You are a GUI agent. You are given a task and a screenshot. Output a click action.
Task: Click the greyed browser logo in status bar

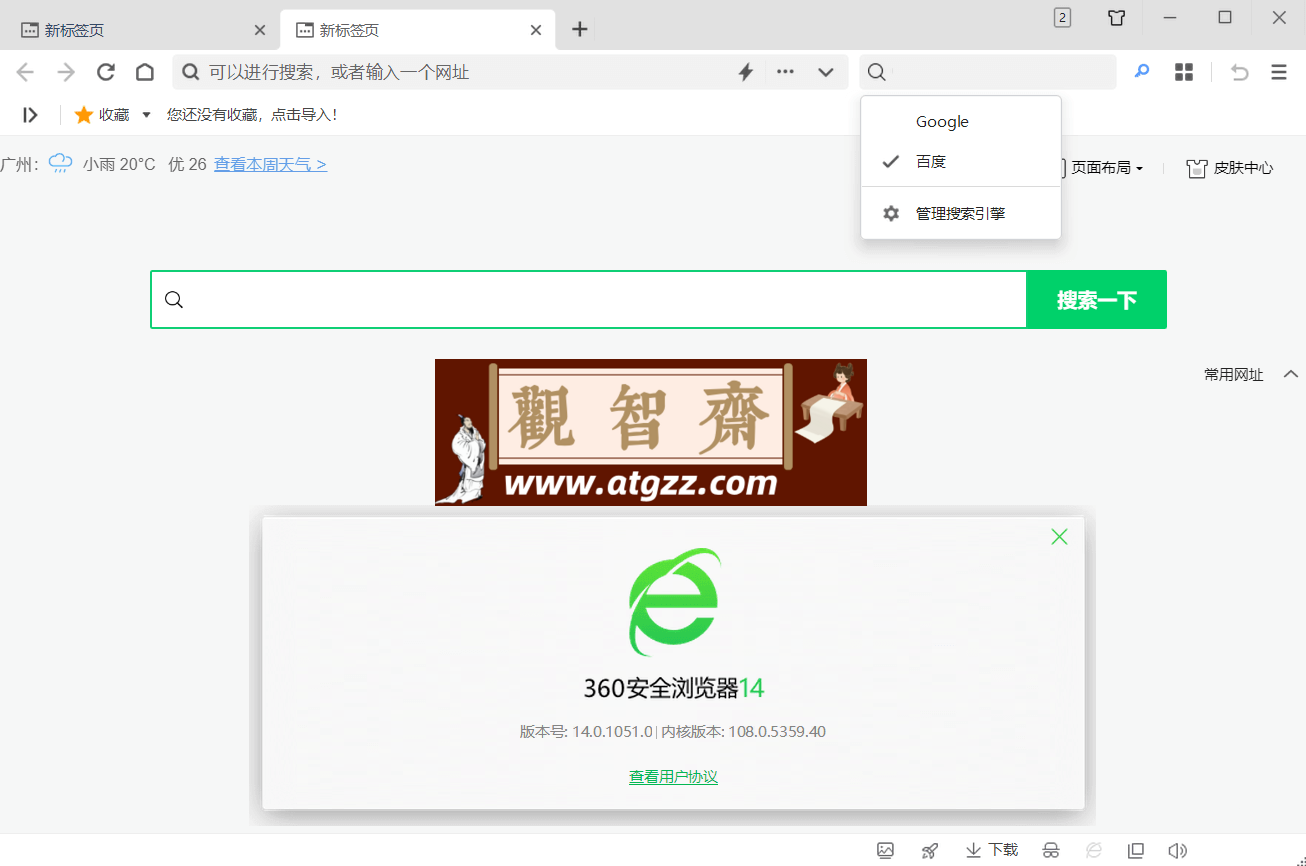(1094, 851)
